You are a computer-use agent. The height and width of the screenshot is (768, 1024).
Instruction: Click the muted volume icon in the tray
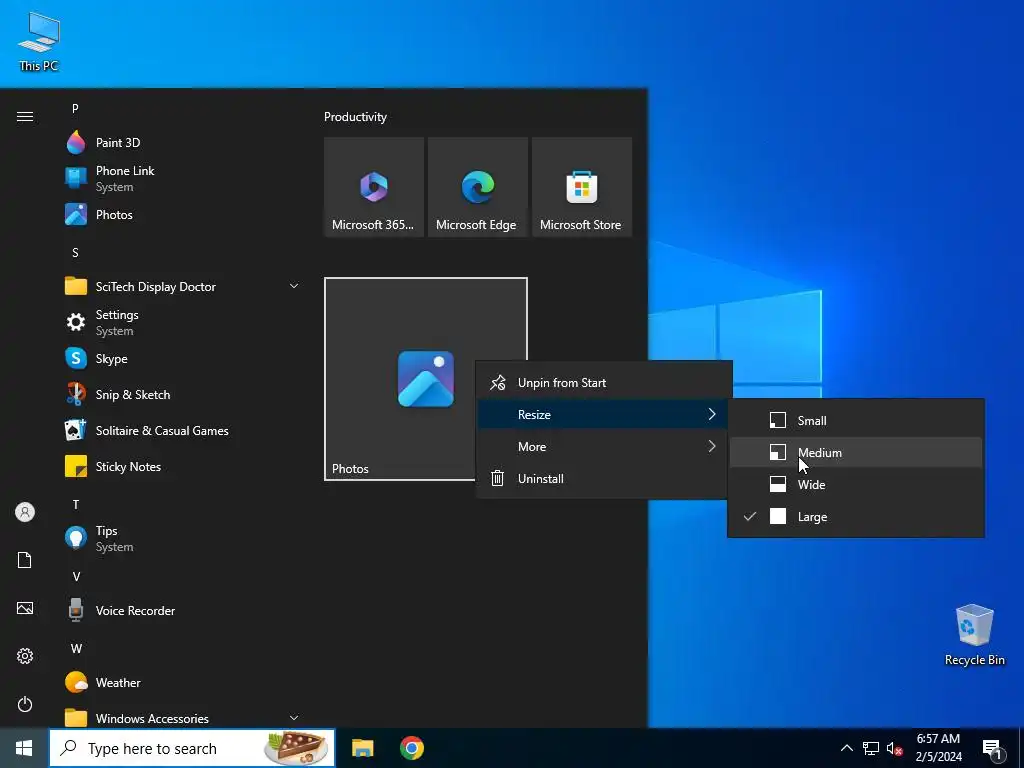tap(894, 748)
